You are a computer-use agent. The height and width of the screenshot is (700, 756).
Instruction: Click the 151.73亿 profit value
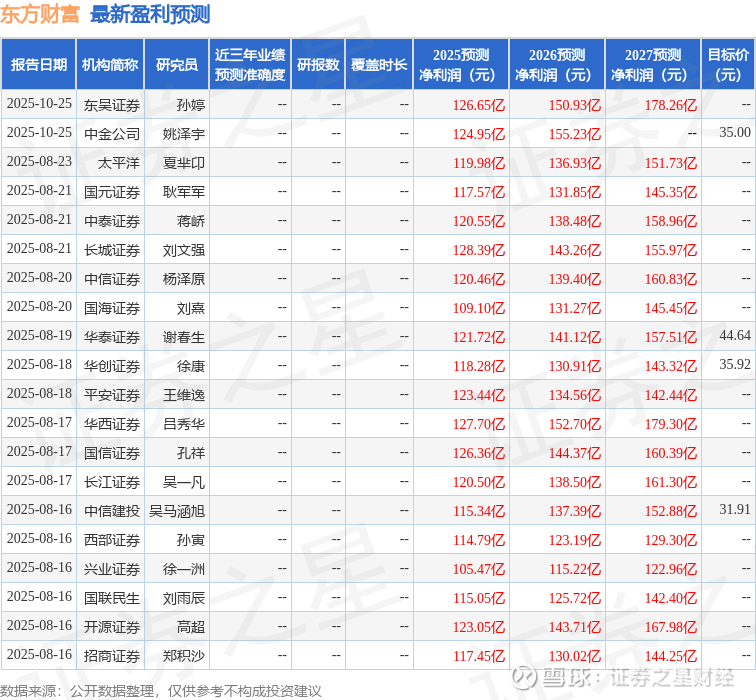coord(671,163)
